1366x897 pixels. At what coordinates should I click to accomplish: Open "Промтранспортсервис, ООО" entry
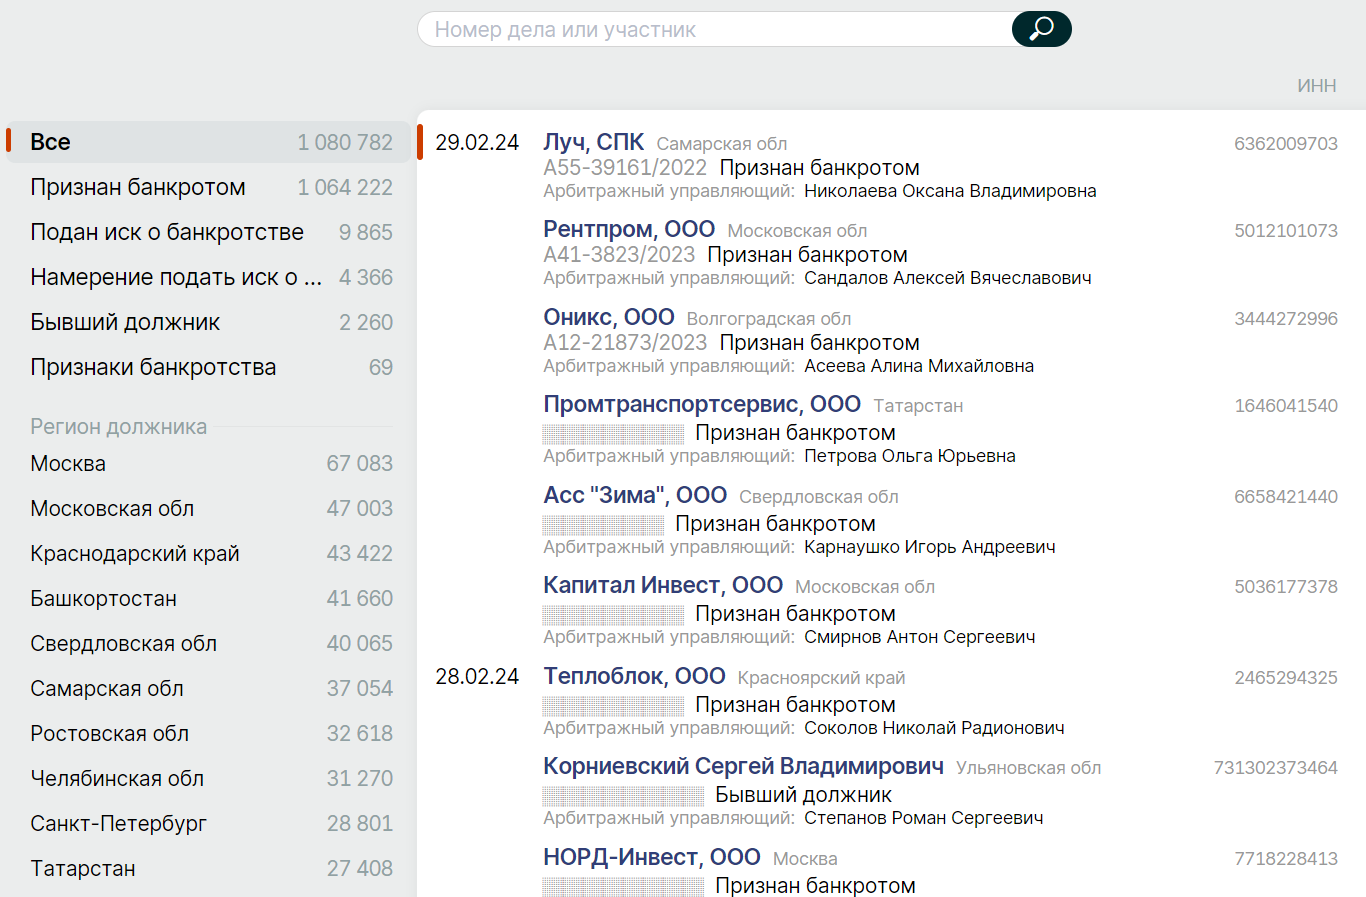pos(702,404)
